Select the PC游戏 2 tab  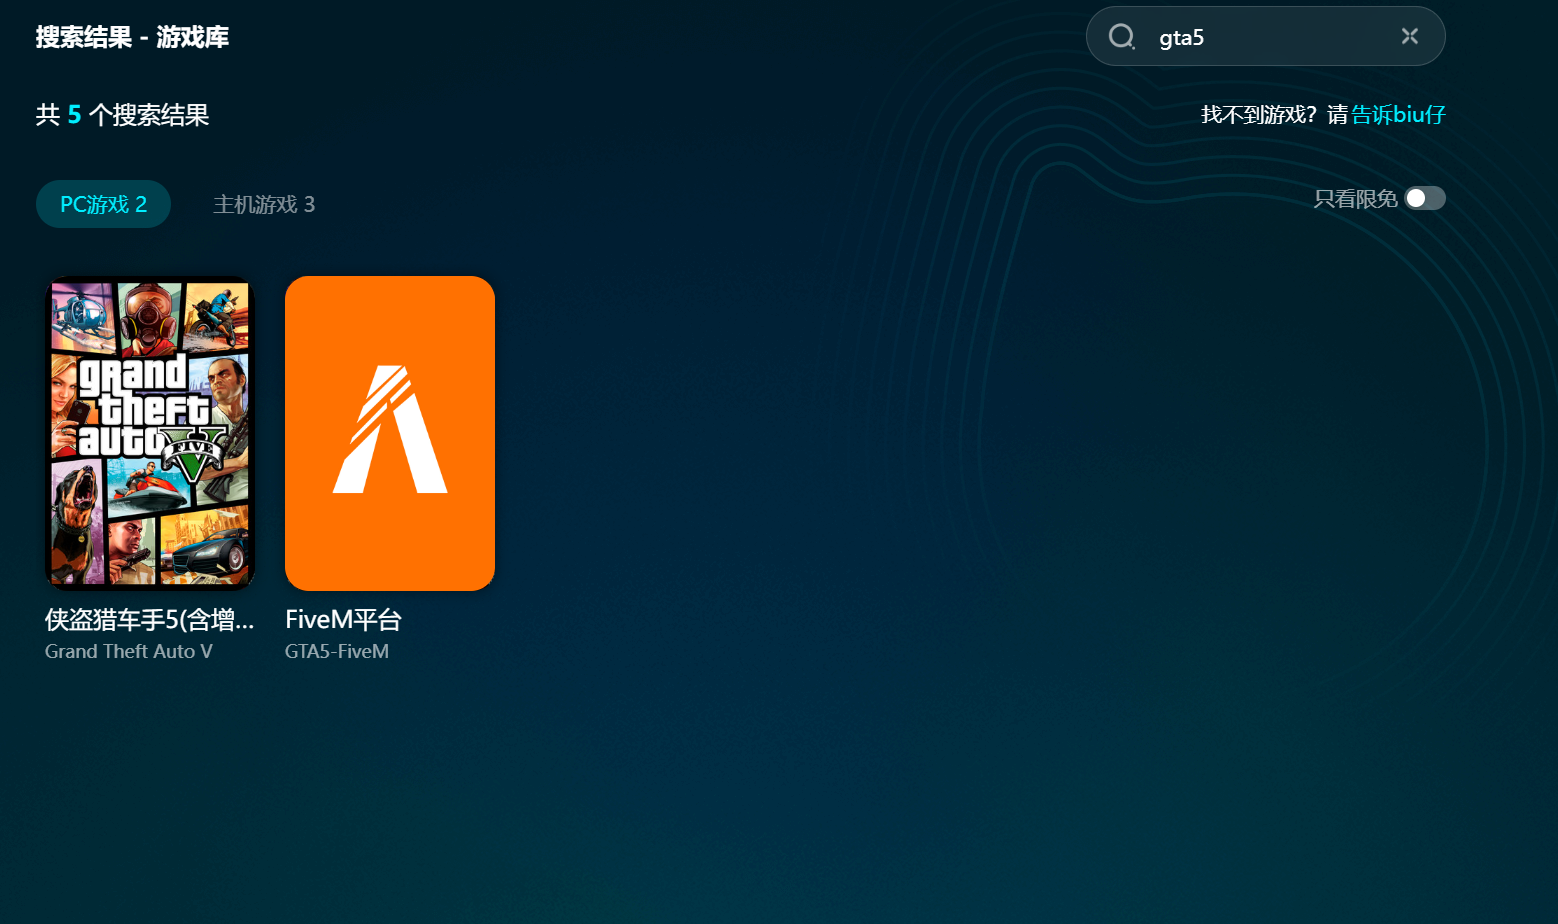tap(103, 204)
